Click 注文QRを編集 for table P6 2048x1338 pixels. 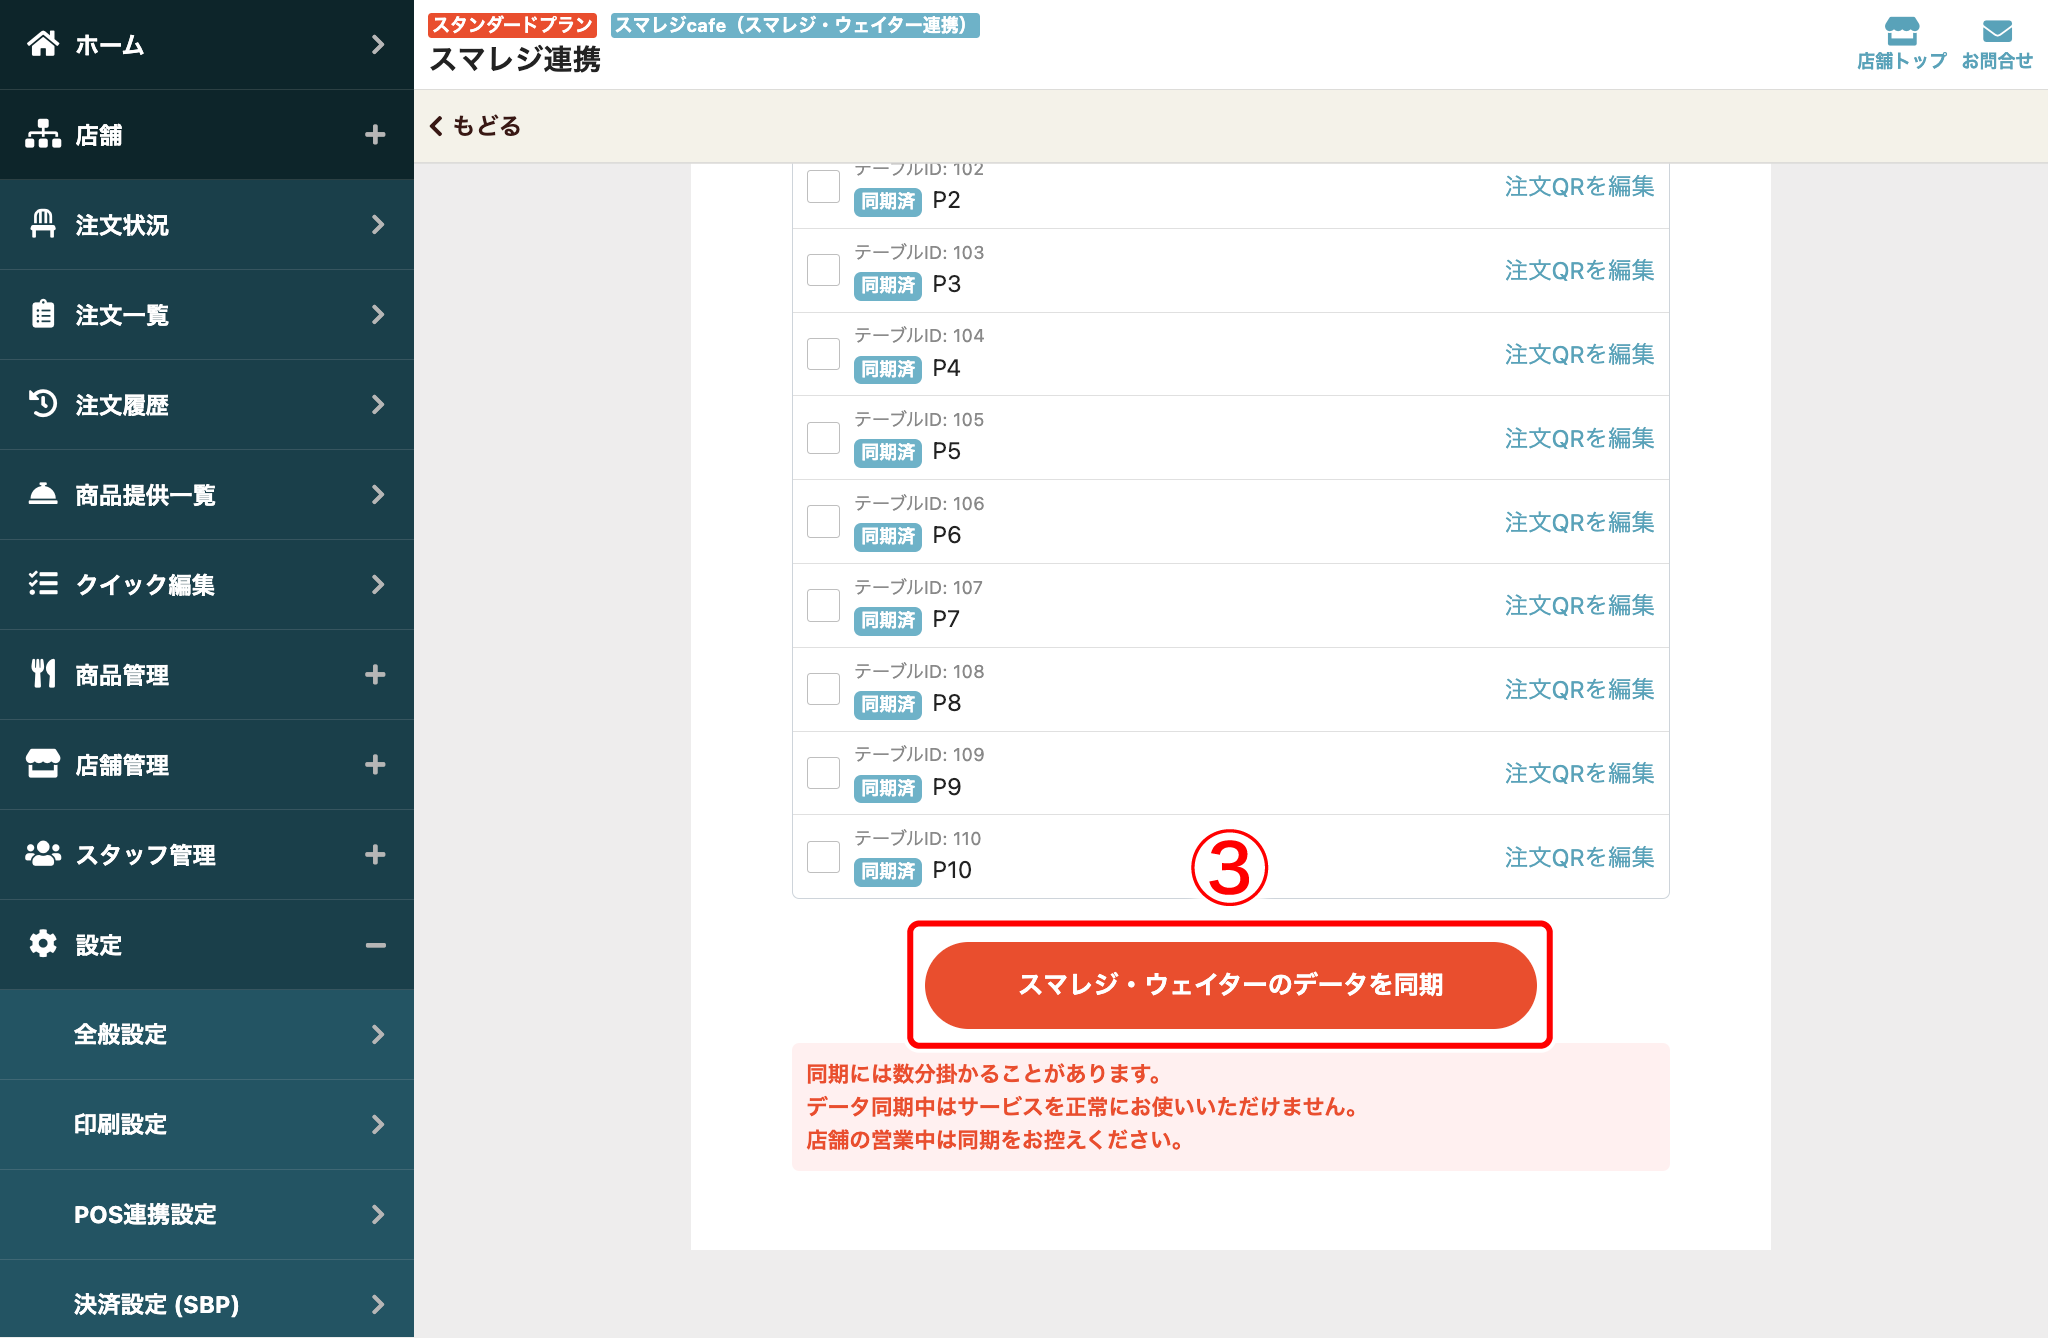1579,522
